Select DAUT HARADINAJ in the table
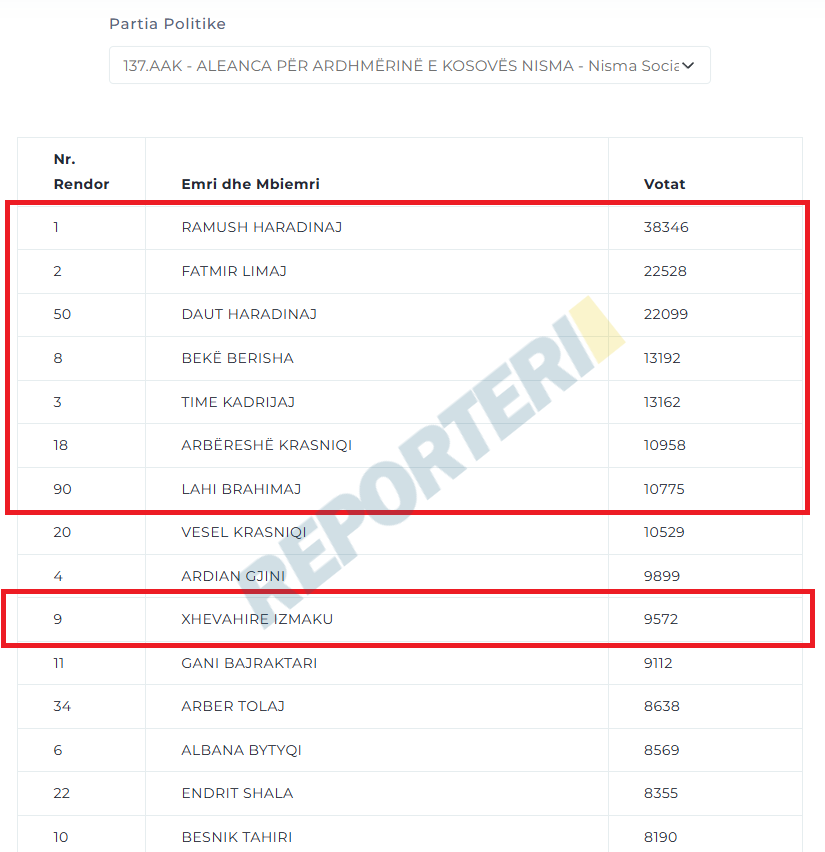Screen dimensions: 825x852 click(x=249, y=314)
